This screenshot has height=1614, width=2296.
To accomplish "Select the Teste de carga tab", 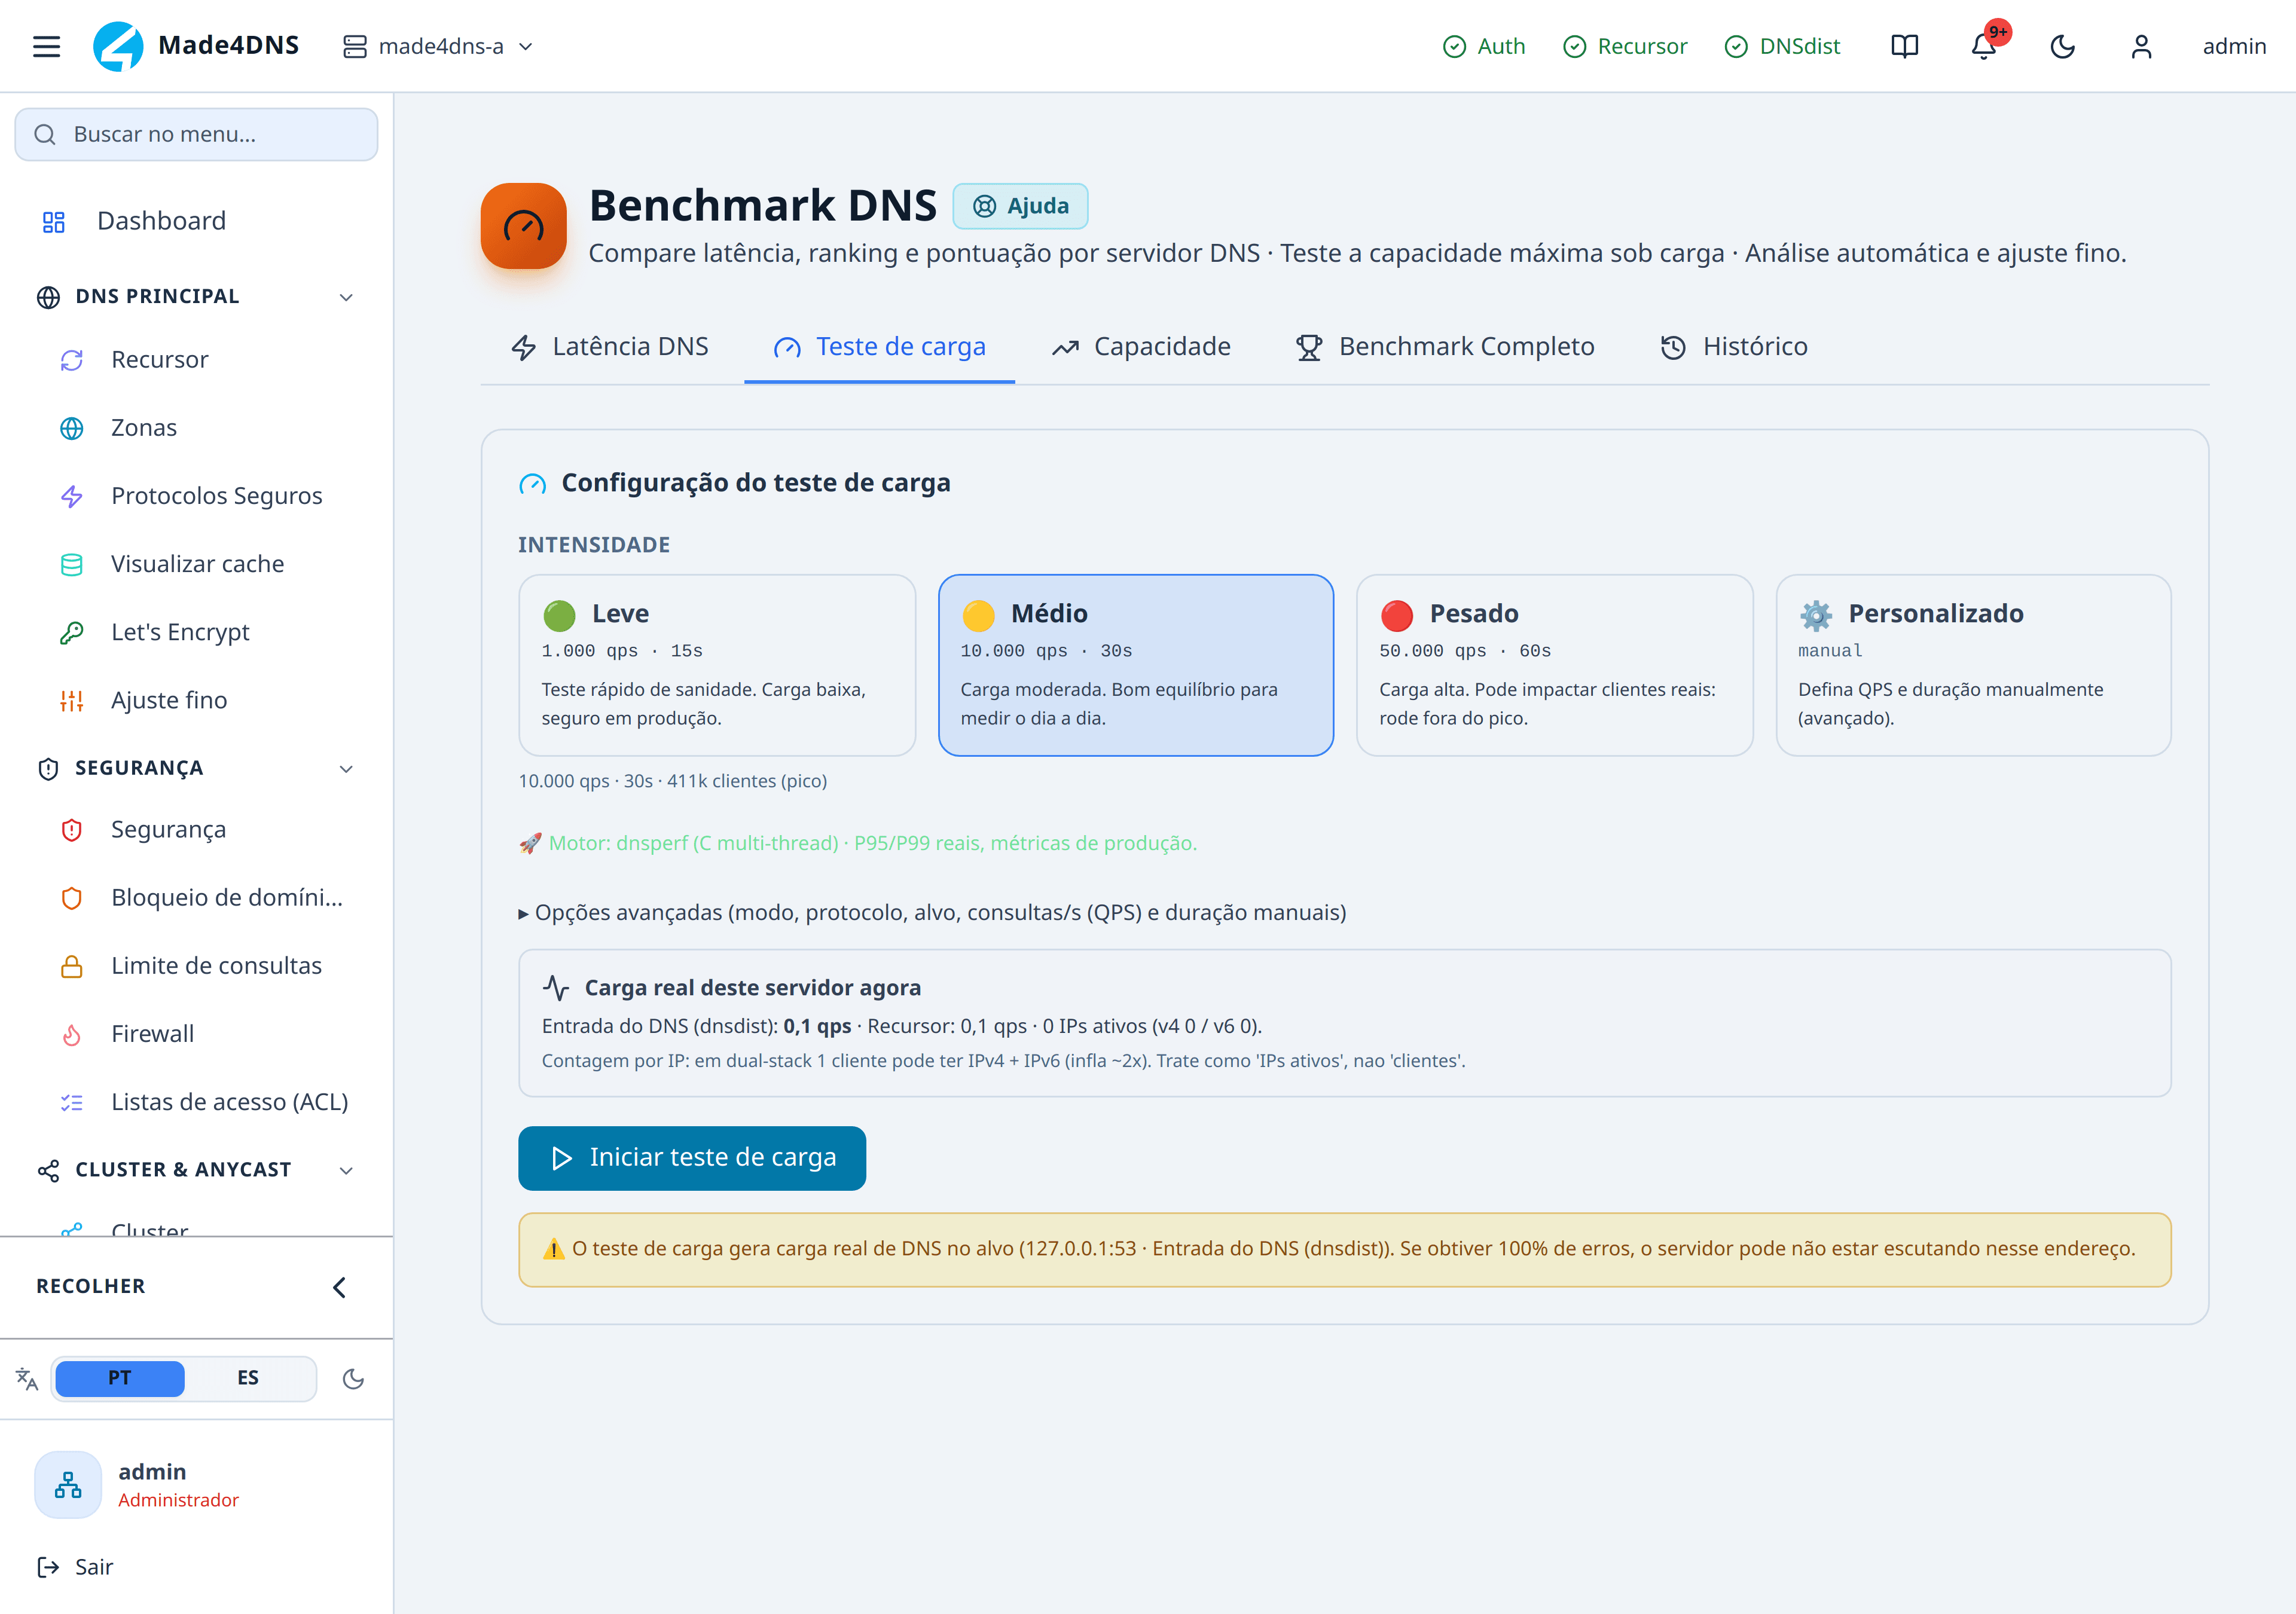I will coord(880,347).
